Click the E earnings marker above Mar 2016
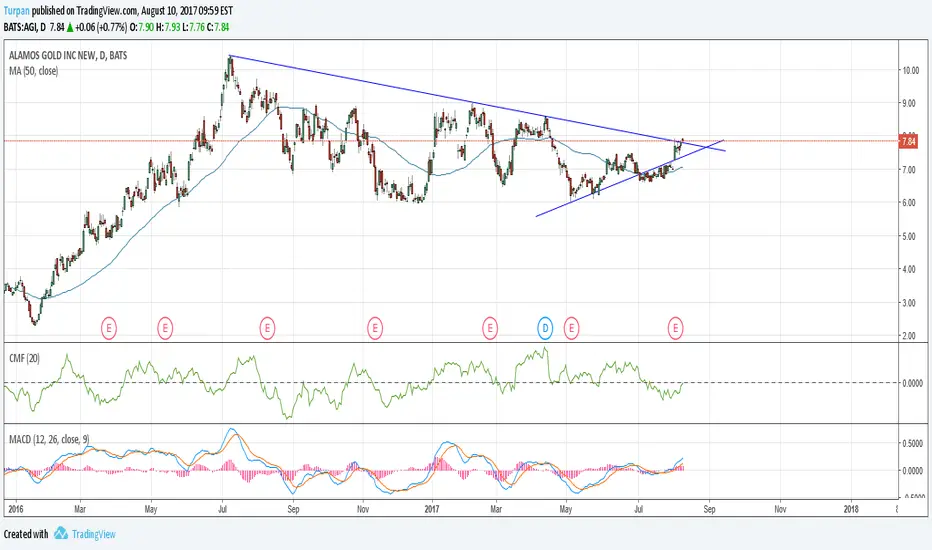This screenshot has width=932, height=550. (x=108, y=328)
